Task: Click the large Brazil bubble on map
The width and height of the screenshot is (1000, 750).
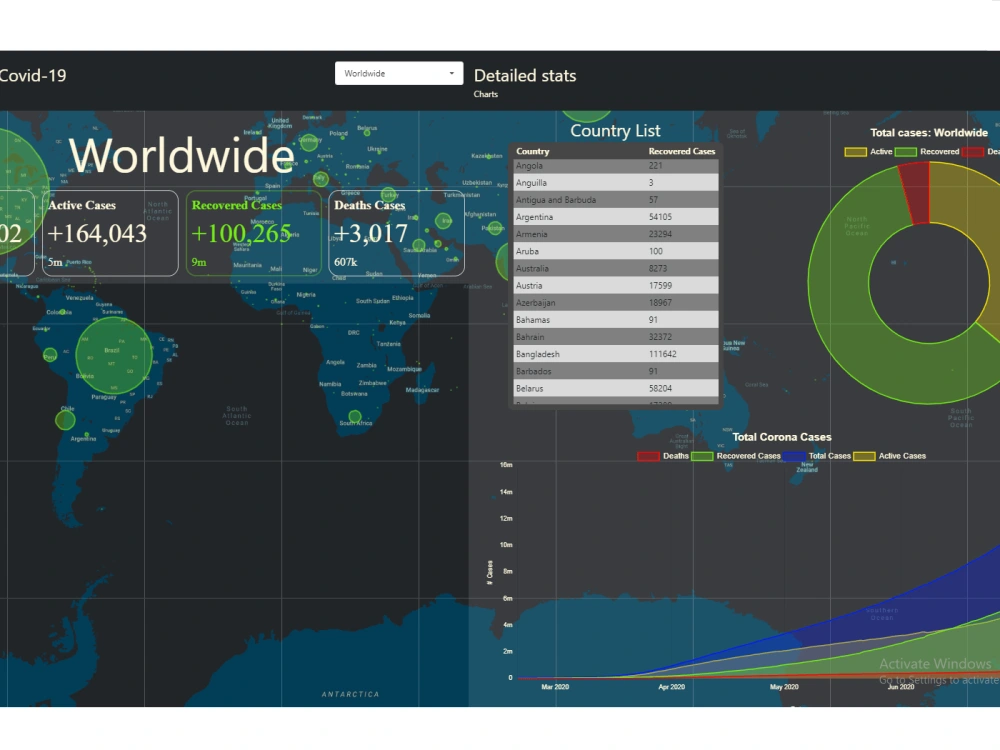Action: pos(114,356)
